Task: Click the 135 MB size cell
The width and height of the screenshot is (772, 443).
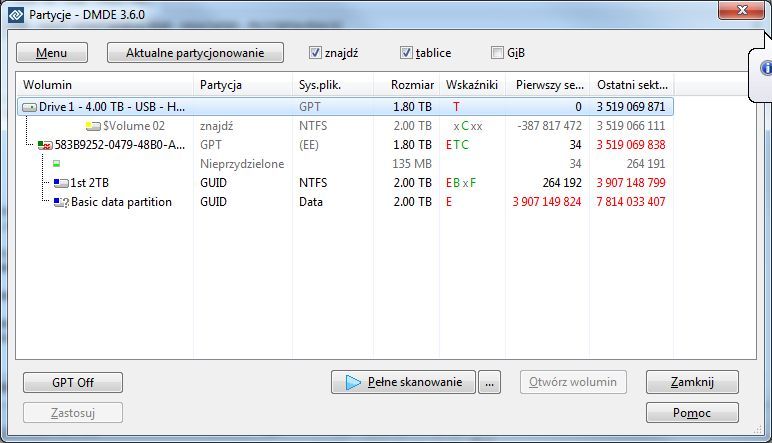Action: pos(412,164)
